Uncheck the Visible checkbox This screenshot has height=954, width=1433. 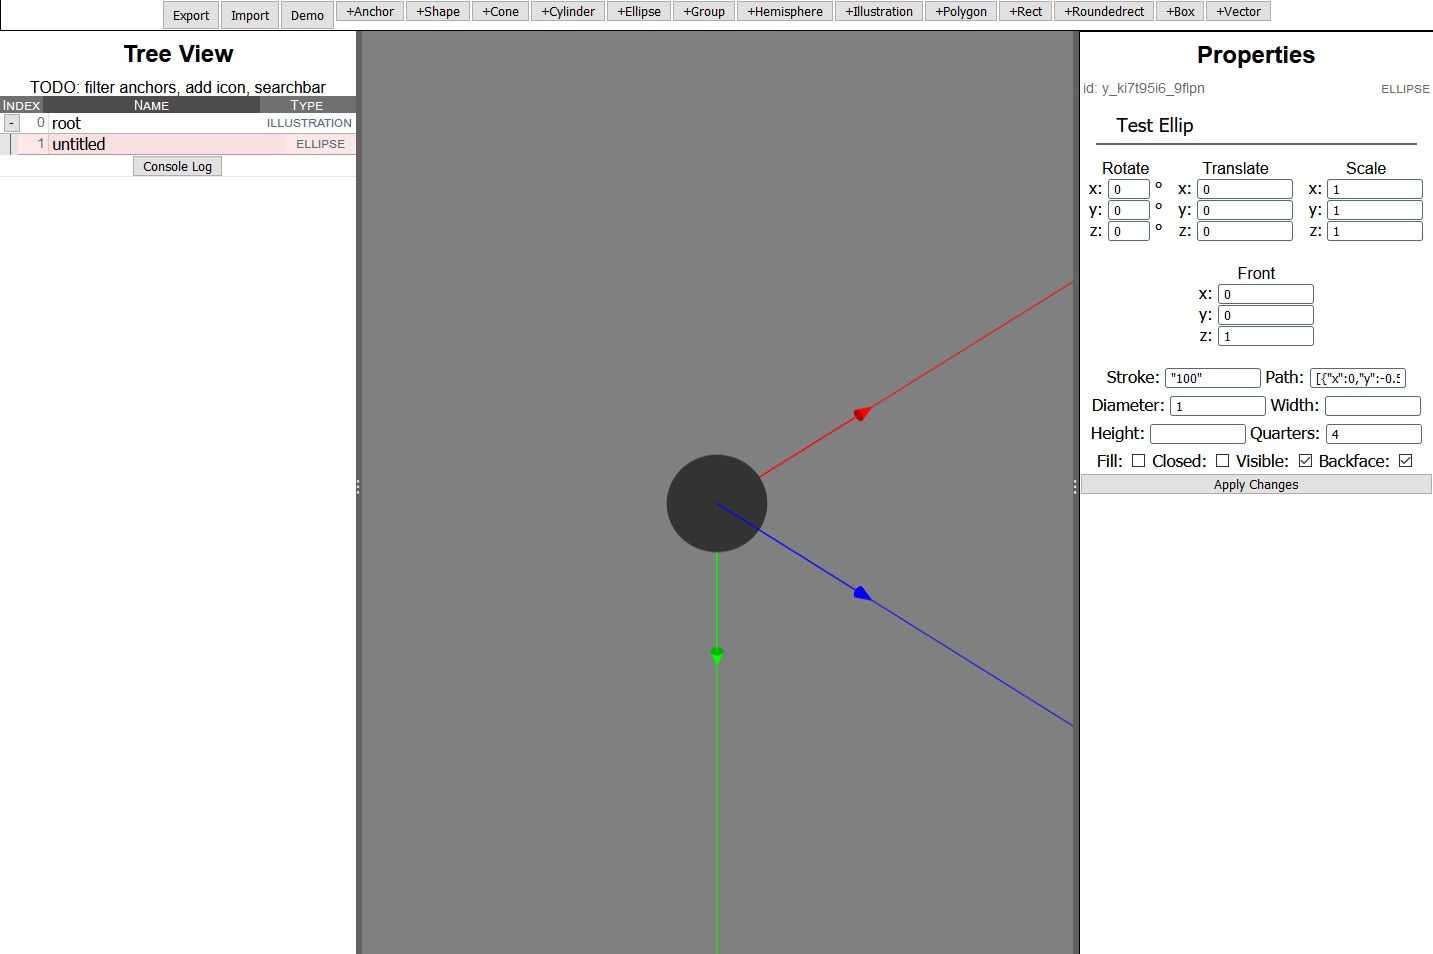point(1305,461)
